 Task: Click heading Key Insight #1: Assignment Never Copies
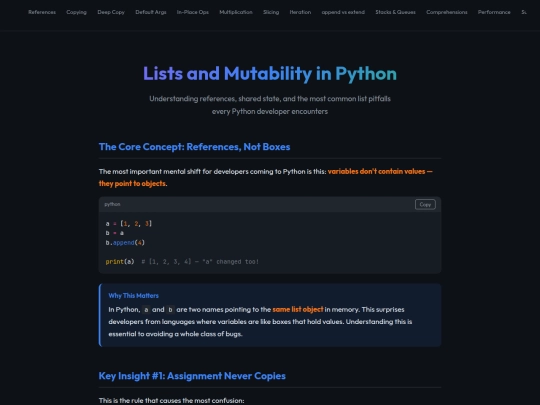pos(192,376)
